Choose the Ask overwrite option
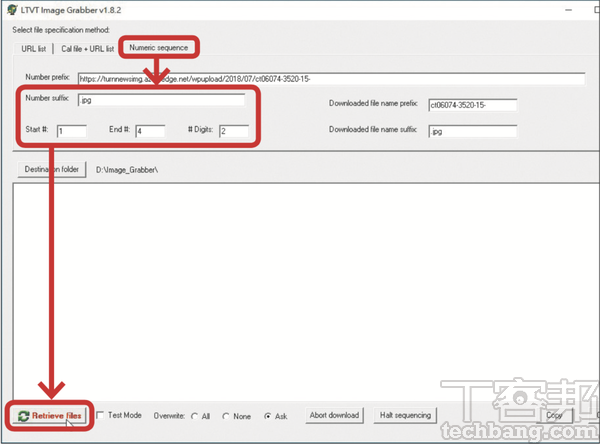The width and height of the screenshot is (600, 444). coord(267,416)
